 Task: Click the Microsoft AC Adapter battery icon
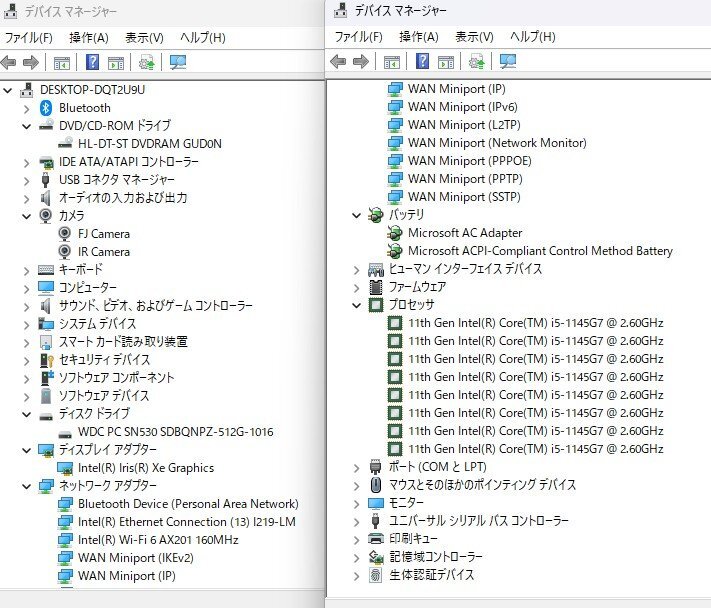click(394, 233)
